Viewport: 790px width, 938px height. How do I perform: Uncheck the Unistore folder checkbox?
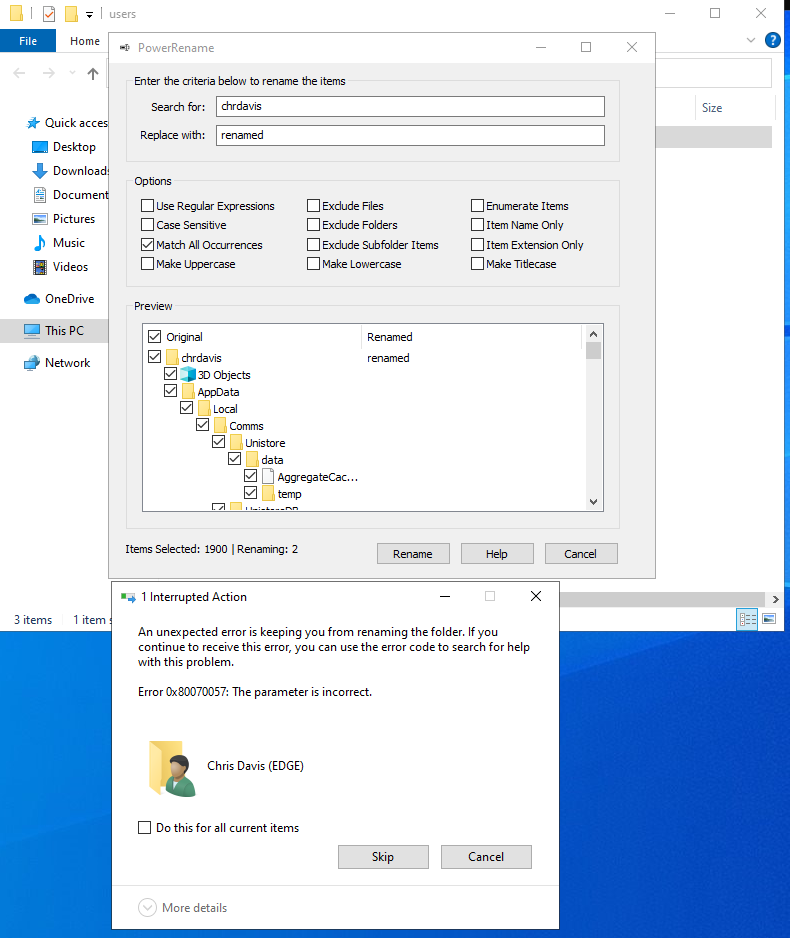pyautogui.click(x=218, y=442)
